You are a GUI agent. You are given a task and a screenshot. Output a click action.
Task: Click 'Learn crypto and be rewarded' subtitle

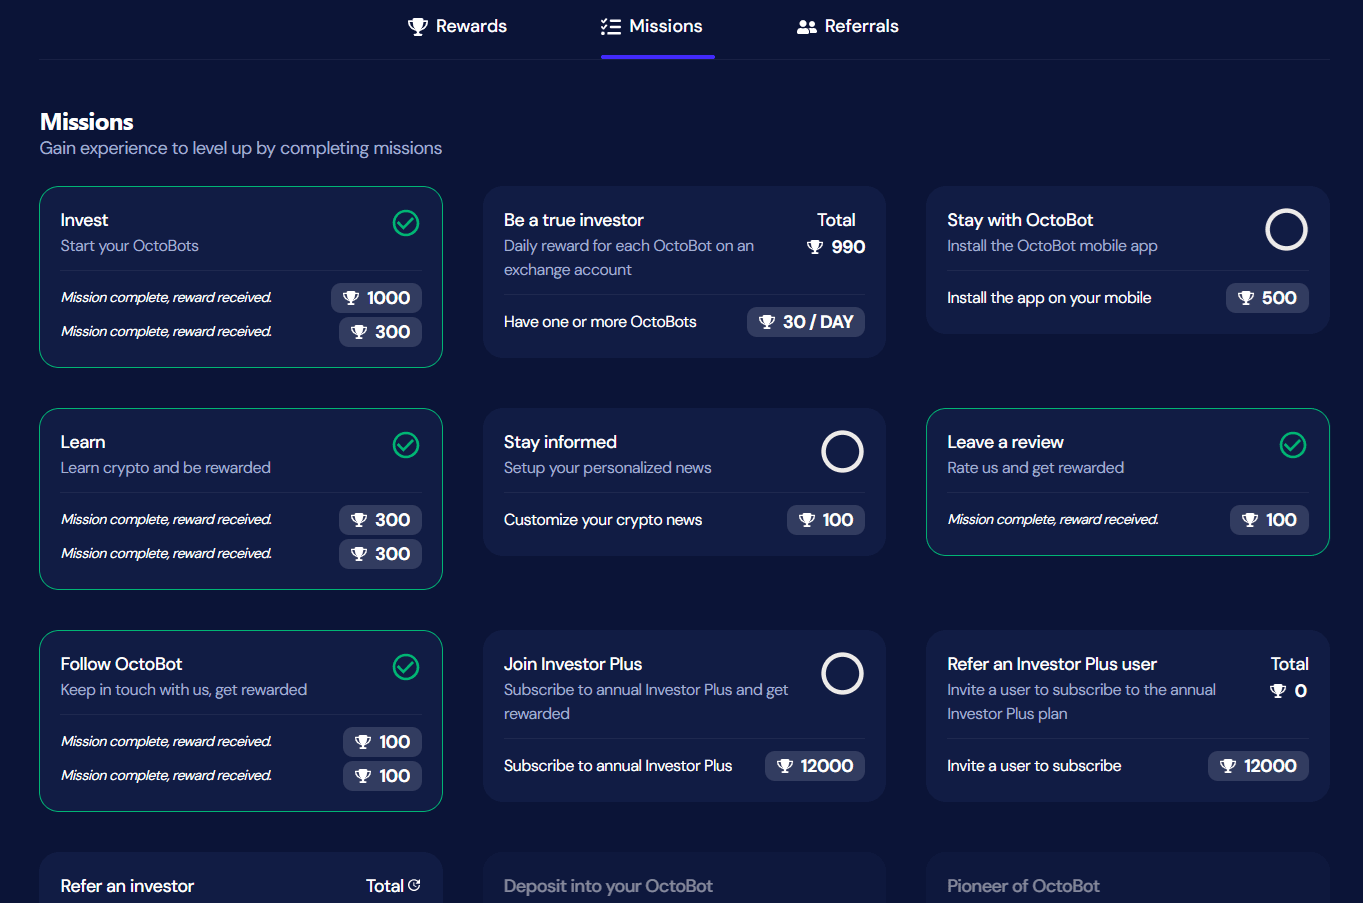click(165, 468)
